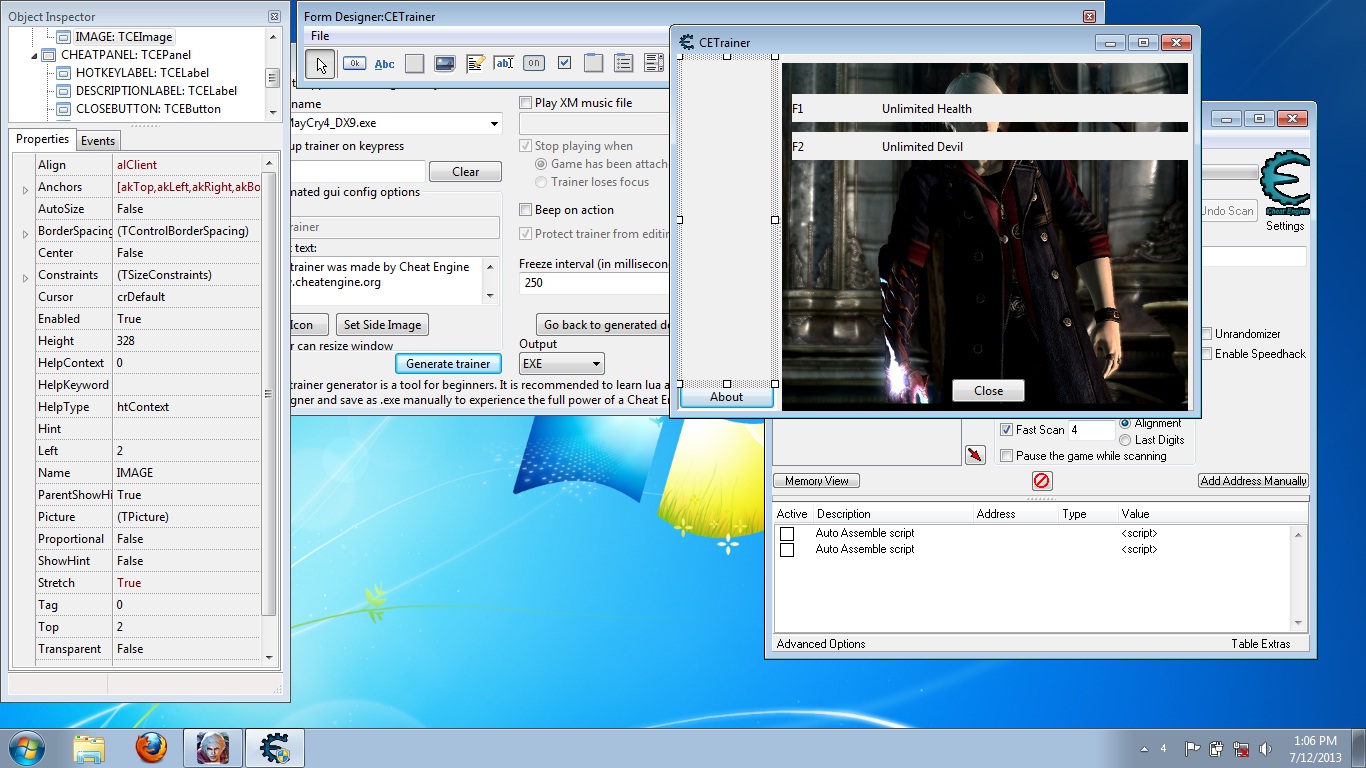Click the Freeze interval input field

pos(592,283)
